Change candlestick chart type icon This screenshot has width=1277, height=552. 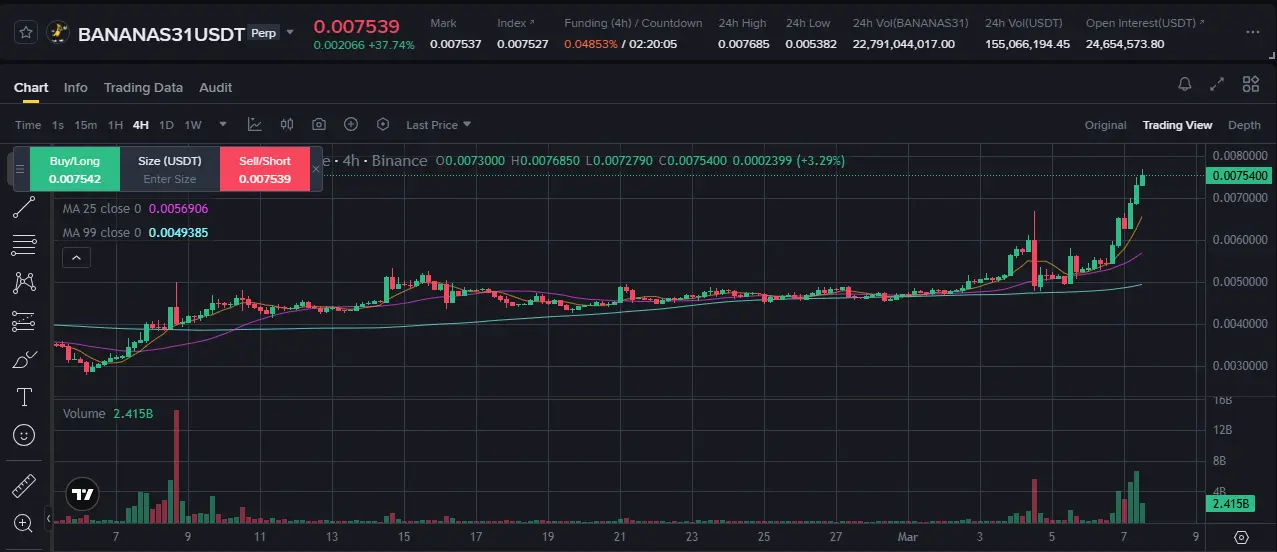(x=287, y=125)
